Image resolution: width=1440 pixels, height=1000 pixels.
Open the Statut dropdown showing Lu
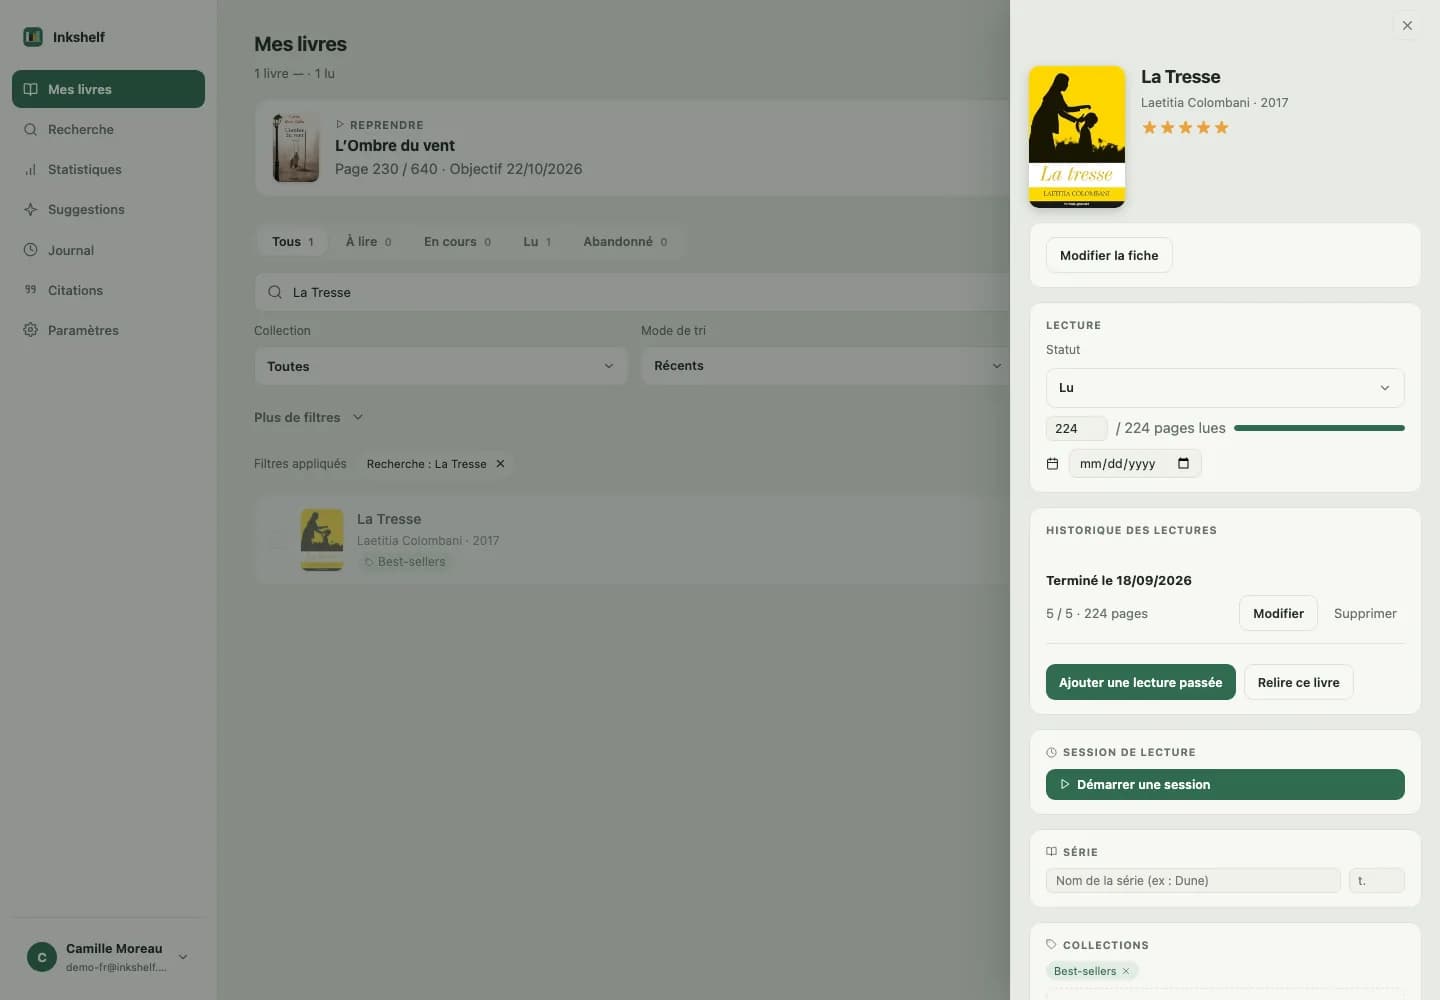pyautogui.click(x=1225, y=388)
